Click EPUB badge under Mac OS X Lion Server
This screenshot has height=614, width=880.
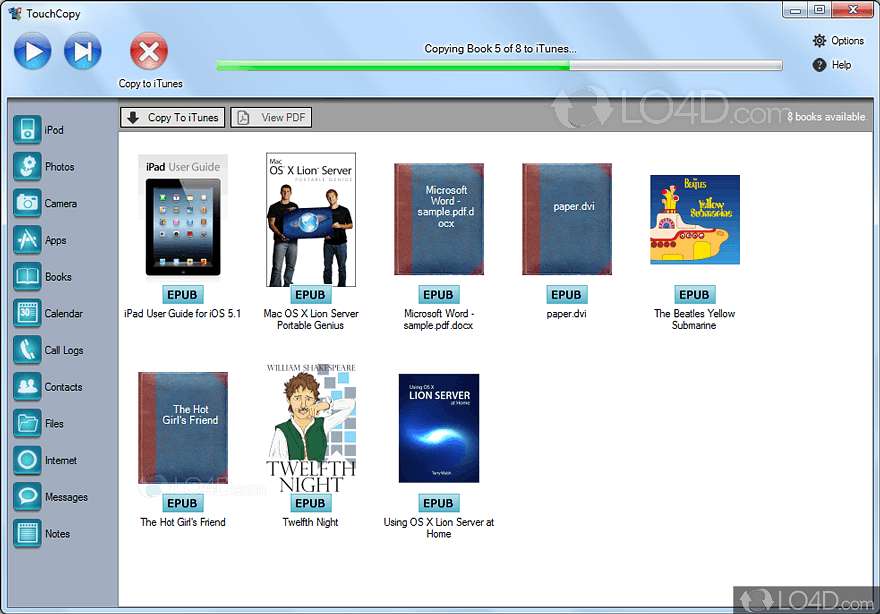[310, 295]
